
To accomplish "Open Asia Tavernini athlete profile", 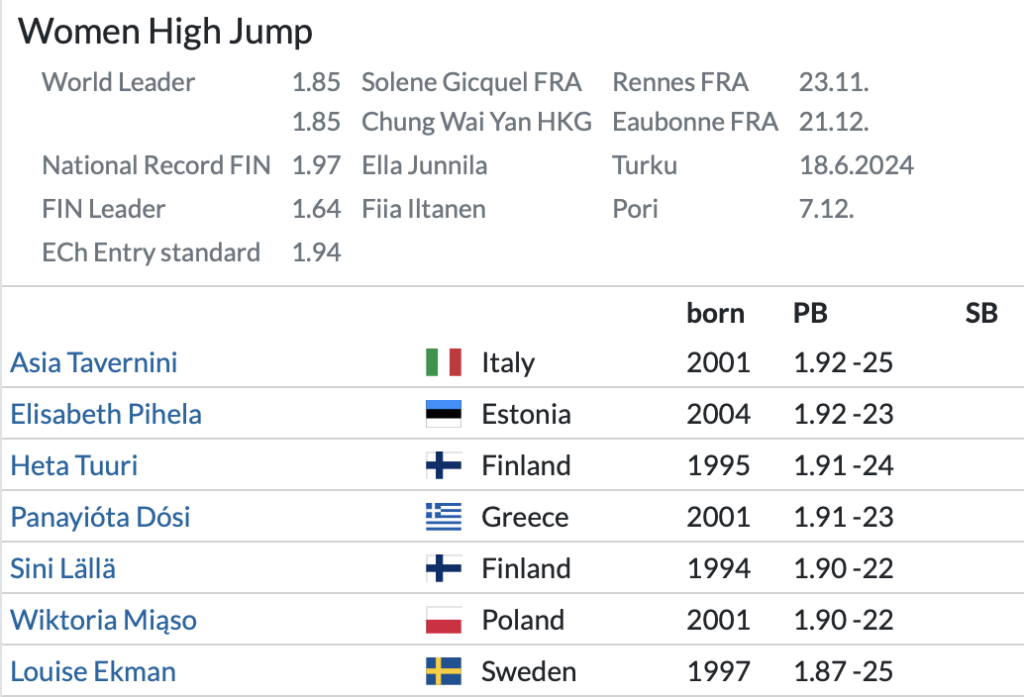I will [x=94, y=362].
